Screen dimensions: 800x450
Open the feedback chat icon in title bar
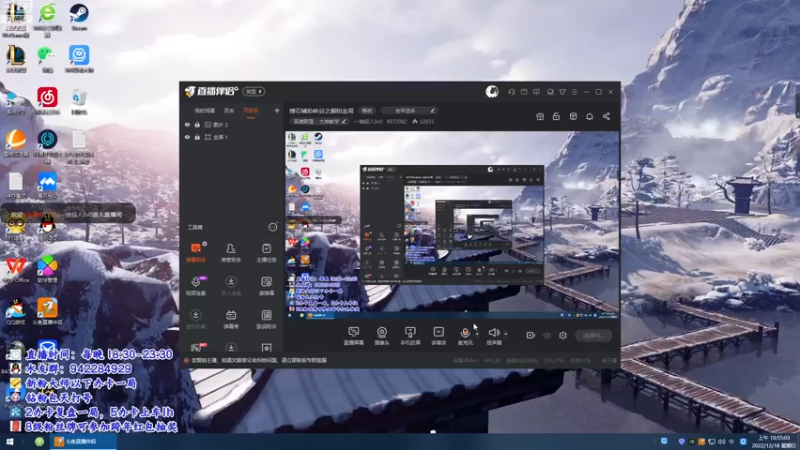(x=536, y=92)
